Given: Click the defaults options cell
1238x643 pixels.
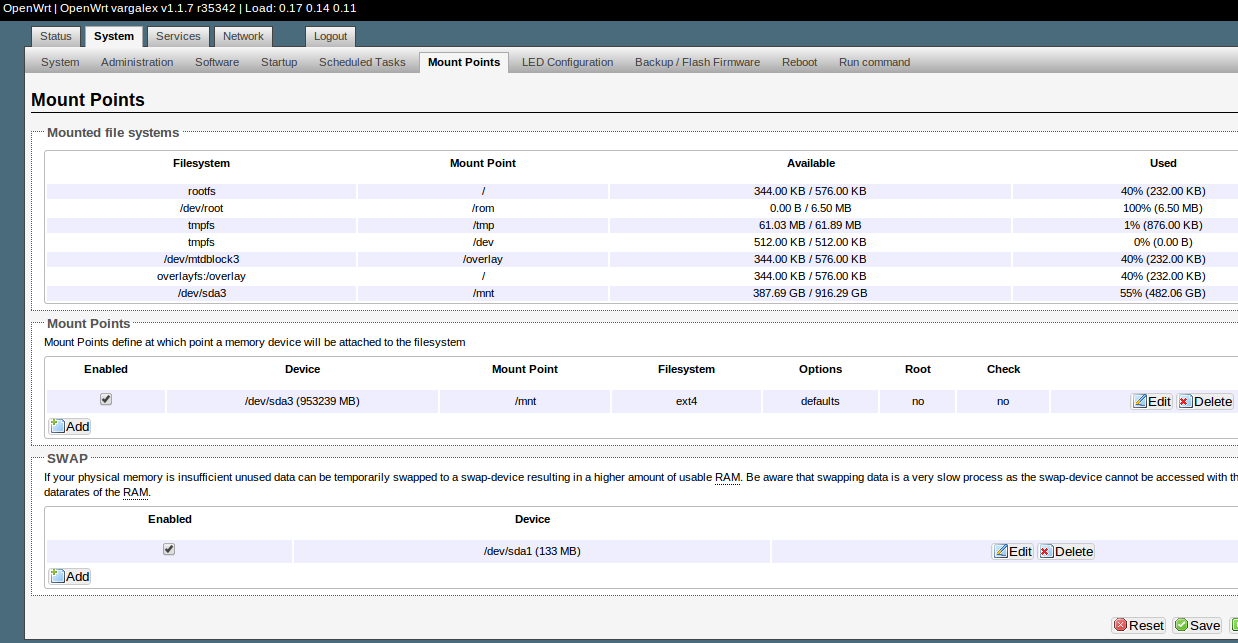Looking at the screenshot, I should [820, 401].
